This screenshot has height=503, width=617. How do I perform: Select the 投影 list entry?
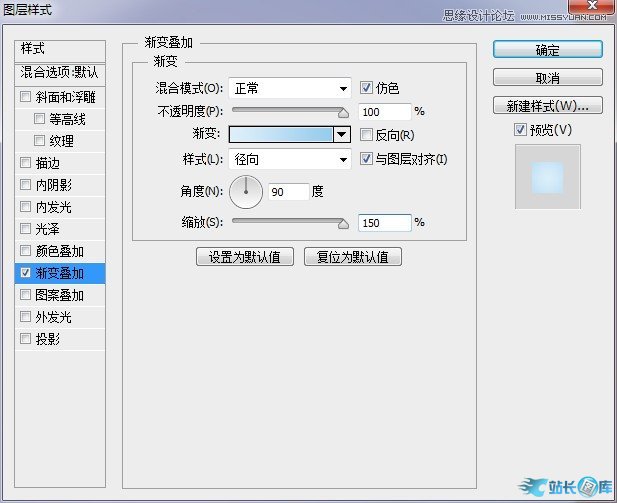[60, 339]
